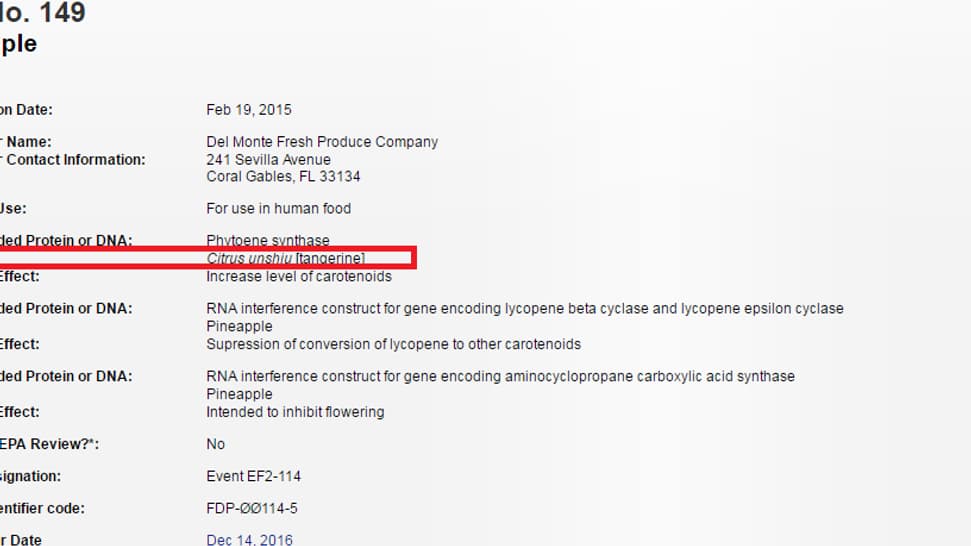Viewport: 971px width, 546px height.
Task: Click the 241 Sevilla Avenue address line
Action: pyautogui.click(x=268, y=160)
